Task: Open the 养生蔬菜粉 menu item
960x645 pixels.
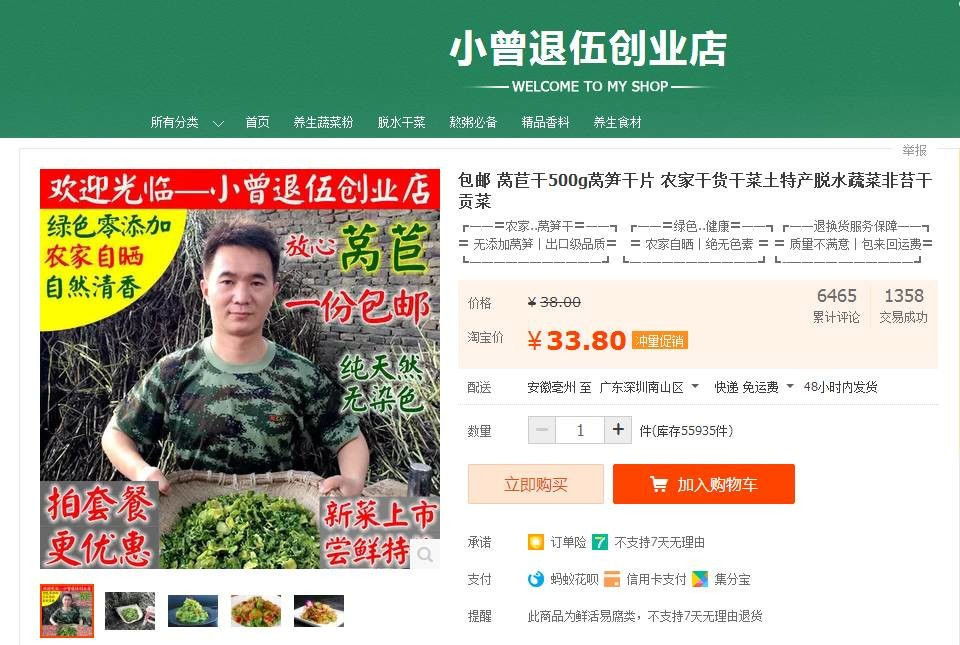Action: [323, 122]
